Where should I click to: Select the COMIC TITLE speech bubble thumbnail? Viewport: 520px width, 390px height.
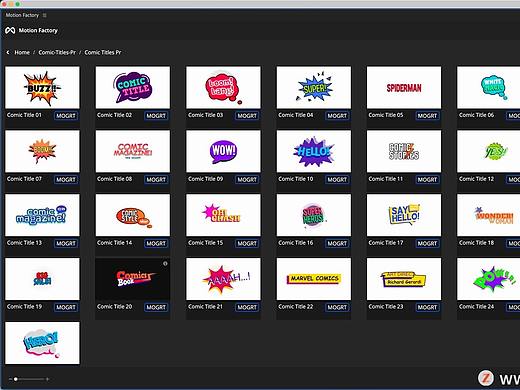[x=133, y=87]
